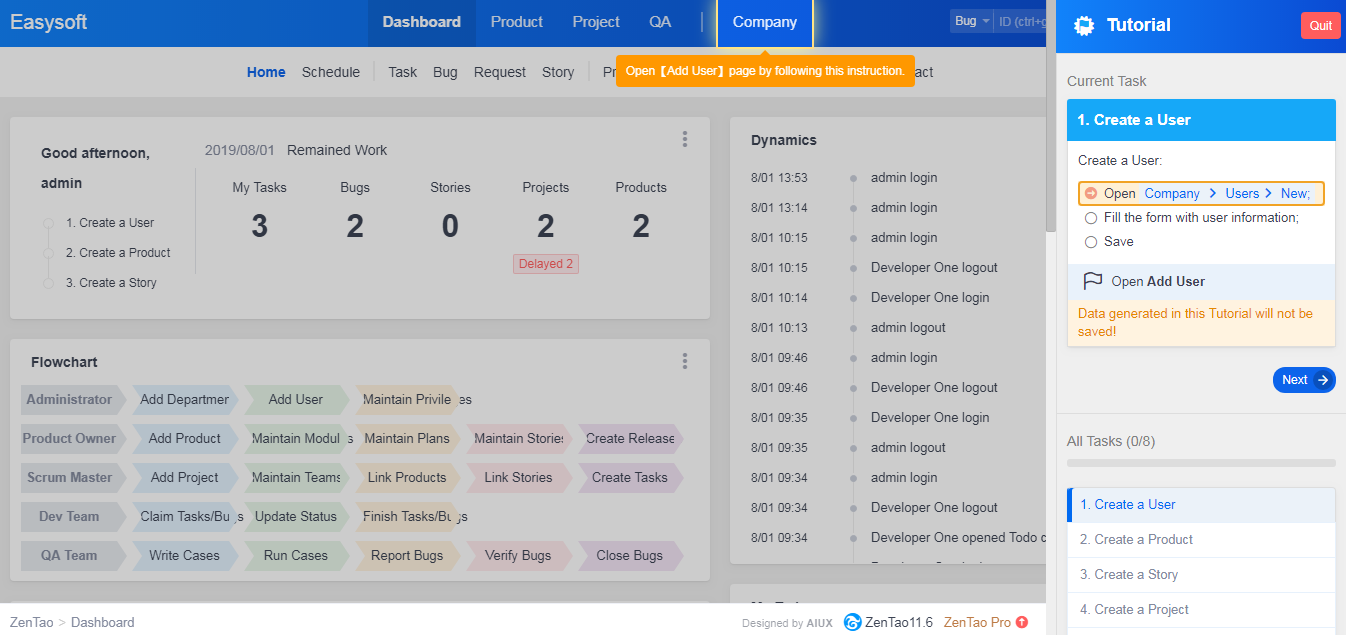The width and height of the screenshot is (1346, 635).
Task: Open the Product tab in navigation
Action: coord(516,22)
